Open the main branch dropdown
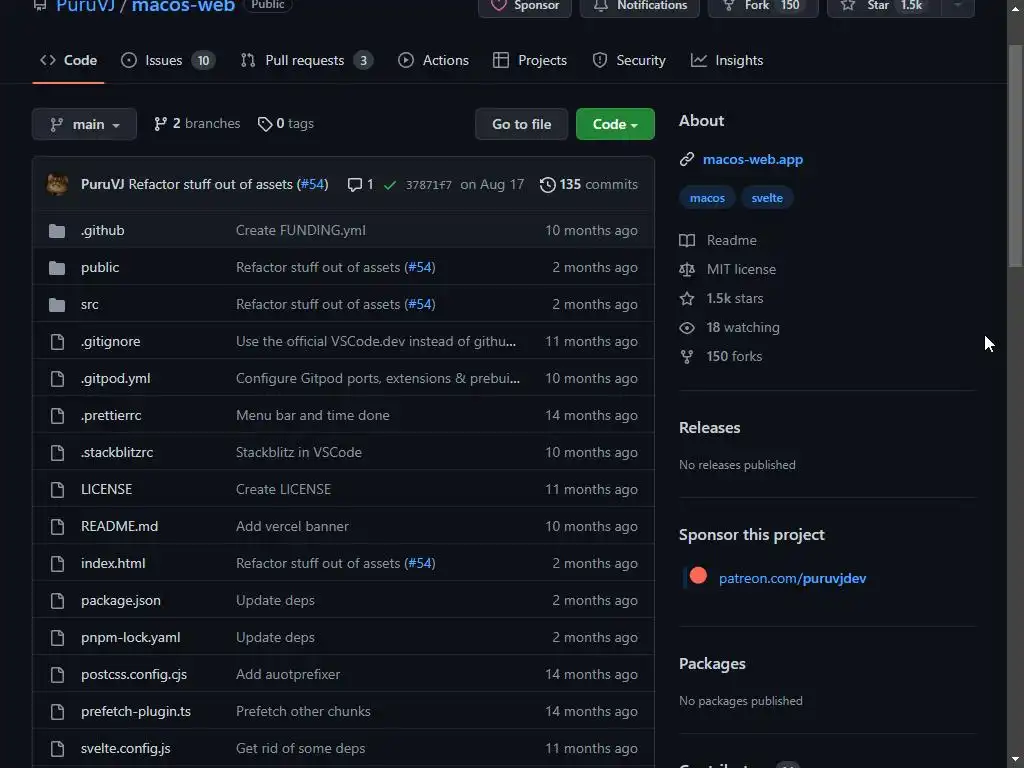Screen dimensions: 1024x768 (84, 124)
